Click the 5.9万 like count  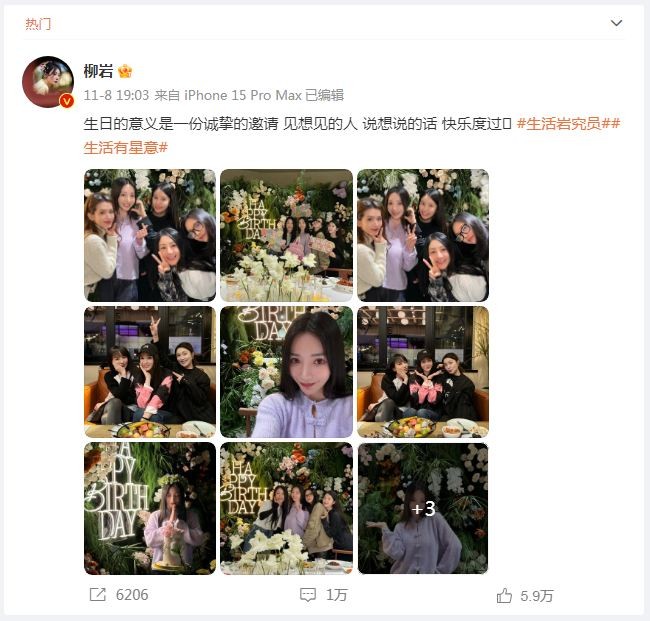coord(537,596)
